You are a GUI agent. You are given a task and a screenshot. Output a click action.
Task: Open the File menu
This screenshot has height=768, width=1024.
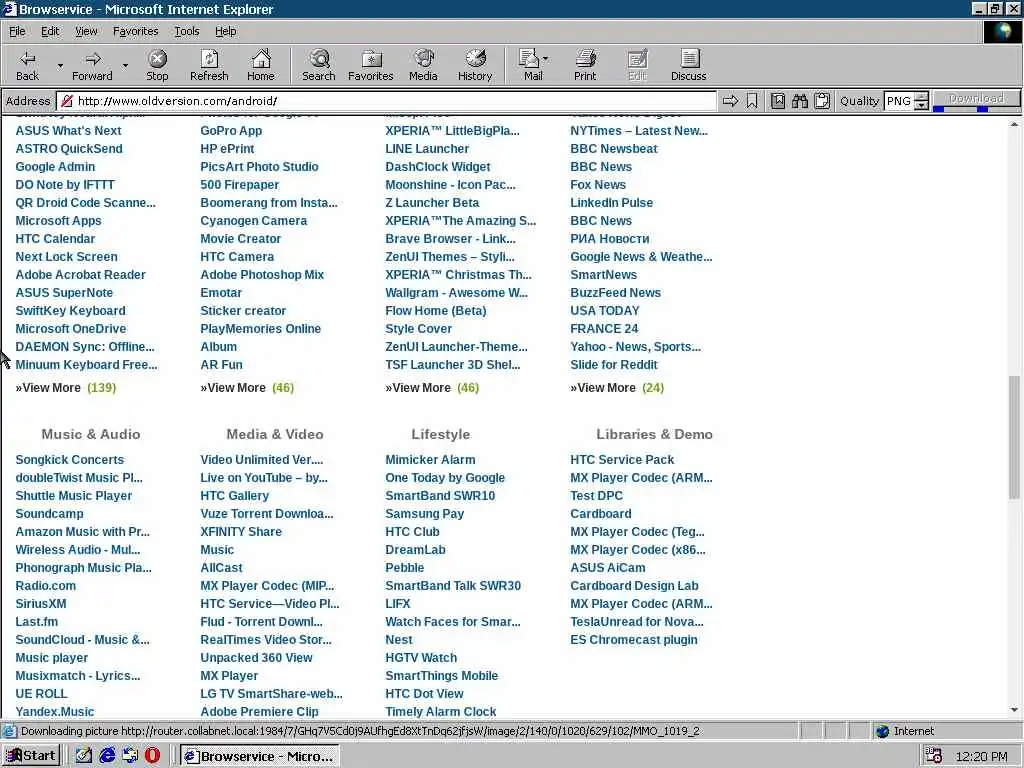click(x=17, y=31)
